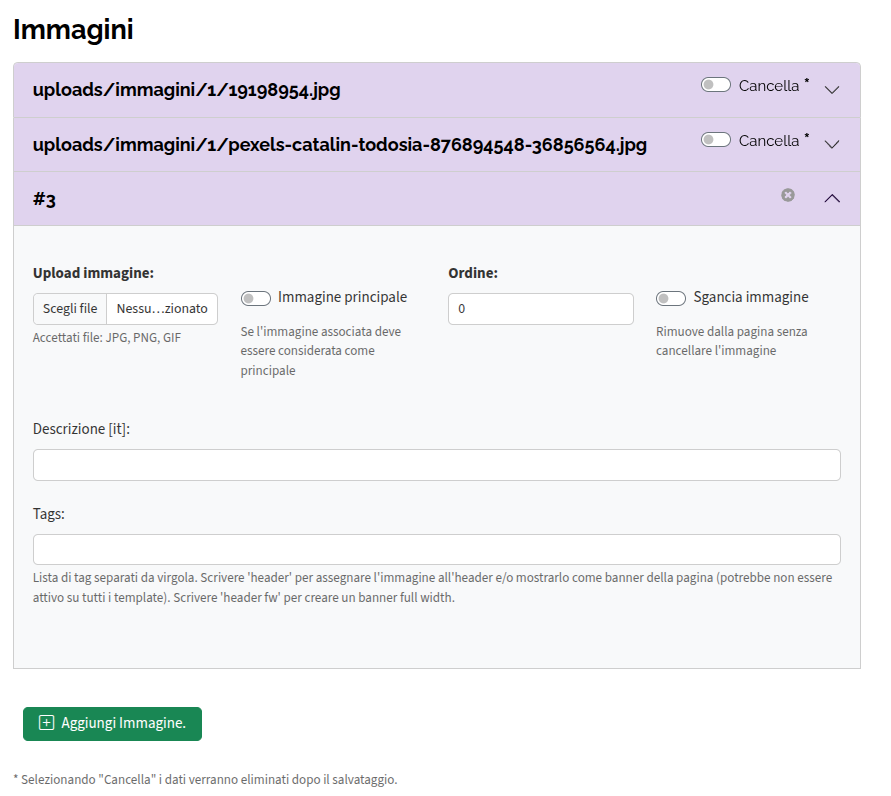Click the Immagine principale label text

click(343, 297)
